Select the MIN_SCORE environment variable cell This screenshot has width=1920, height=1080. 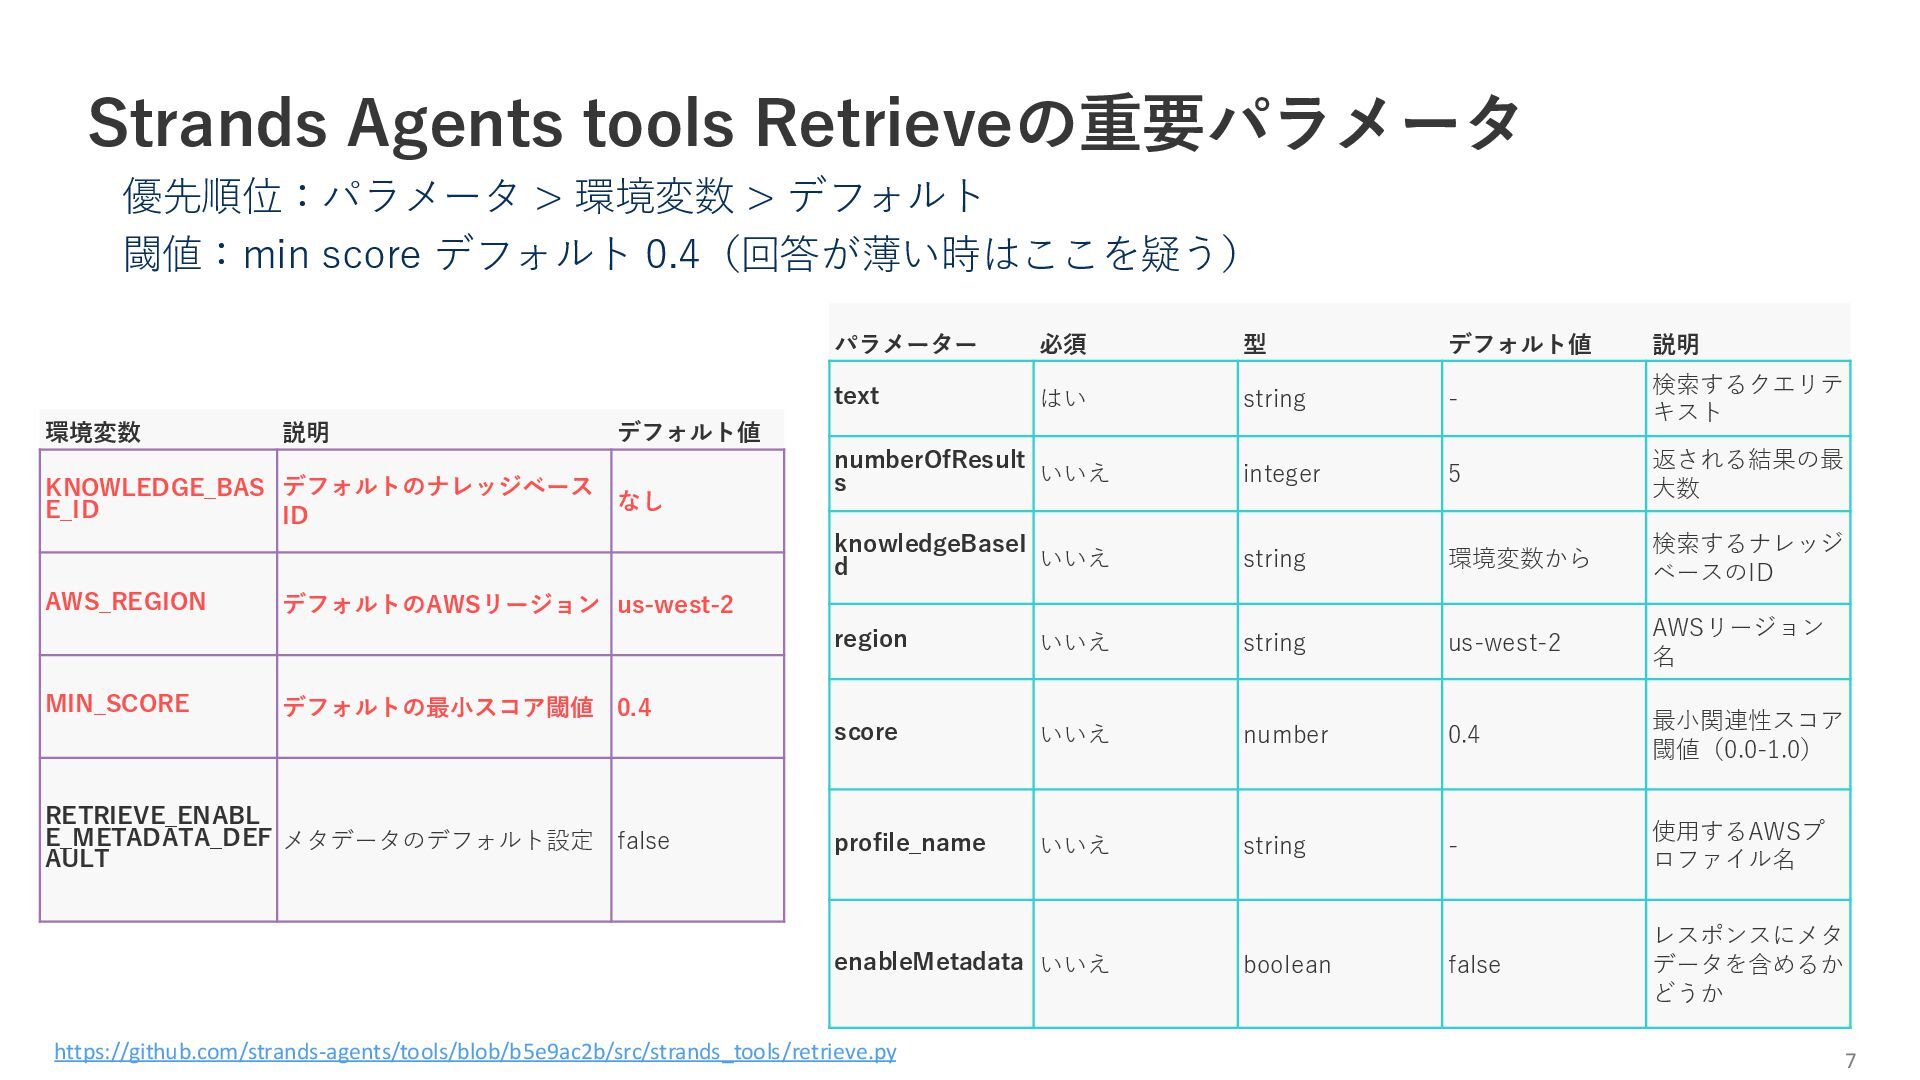click(x=117, y=704)
